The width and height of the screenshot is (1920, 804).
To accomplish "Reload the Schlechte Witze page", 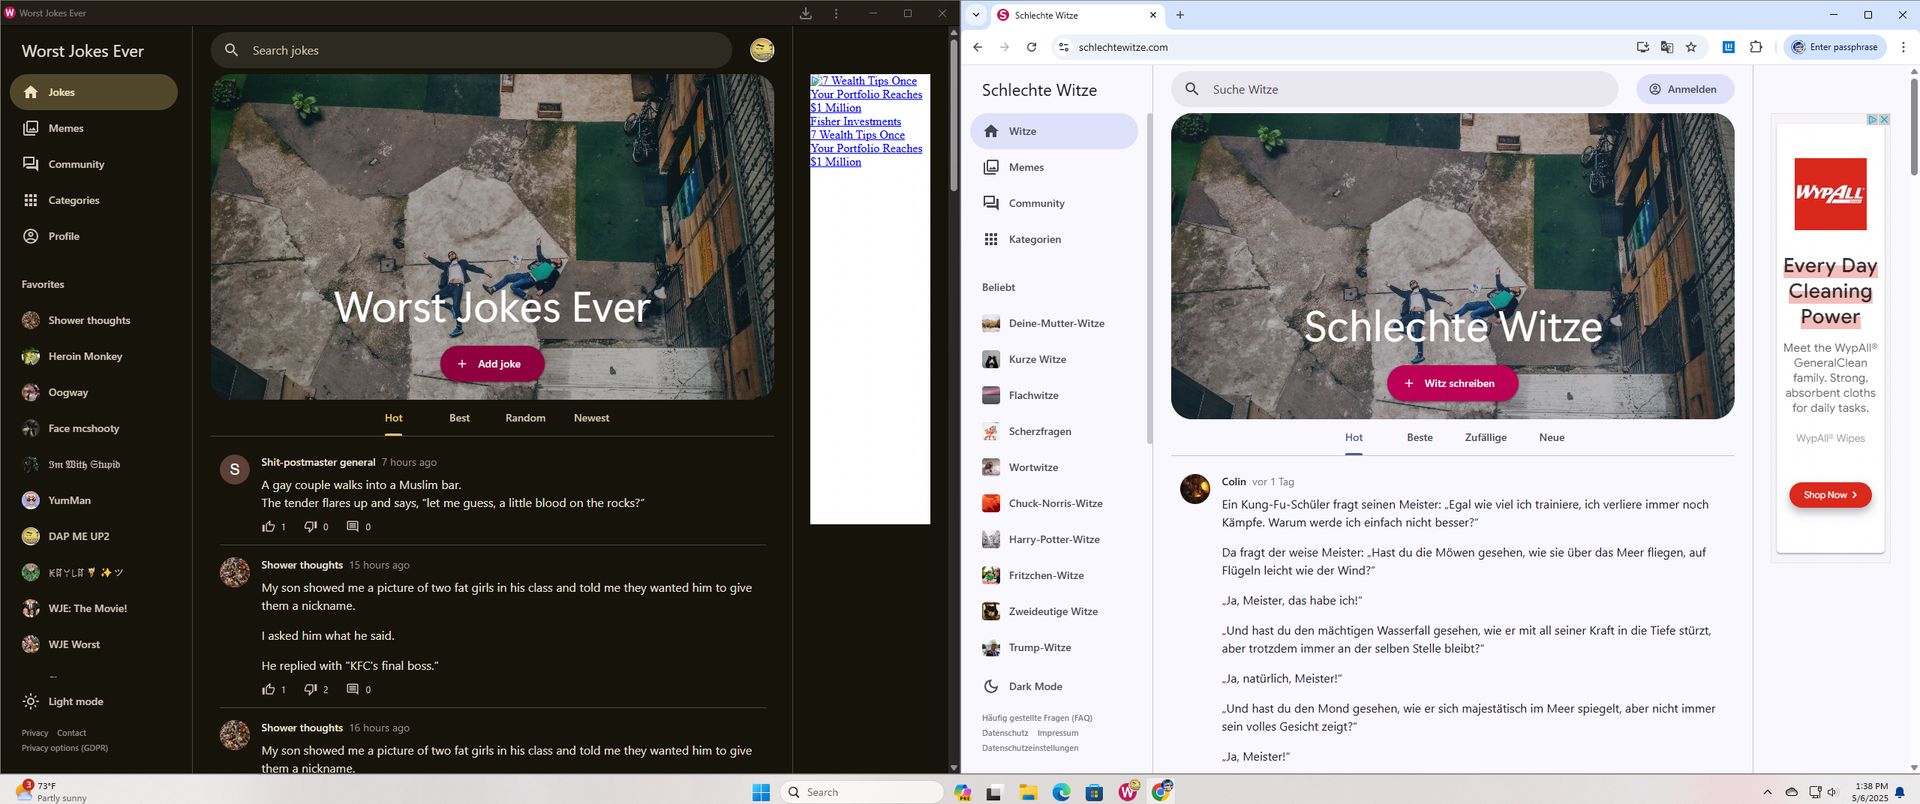I will [1031, 47].
